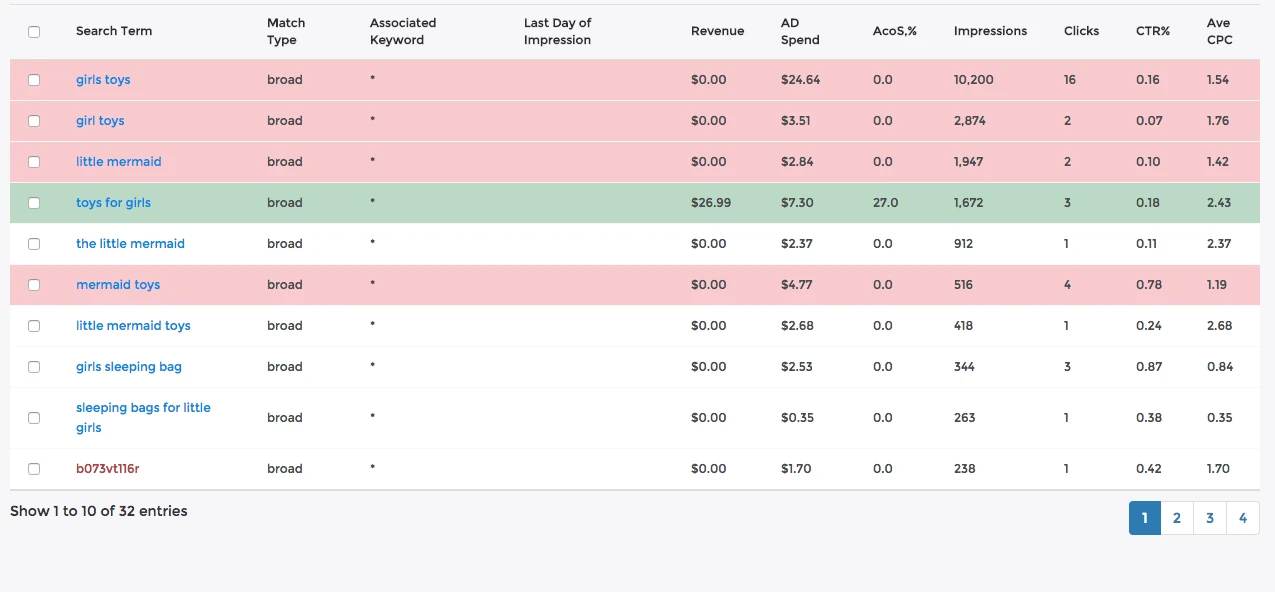Tick the checkbox next to toys for girls
The image size is (1275, 592).
pyautogui.click(x=34, y=203)
